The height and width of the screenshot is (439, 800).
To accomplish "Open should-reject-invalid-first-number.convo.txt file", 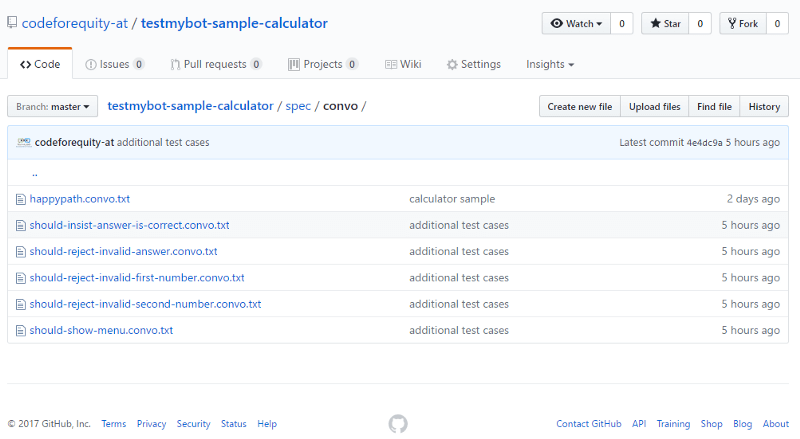I will click(x=137, y=278).
